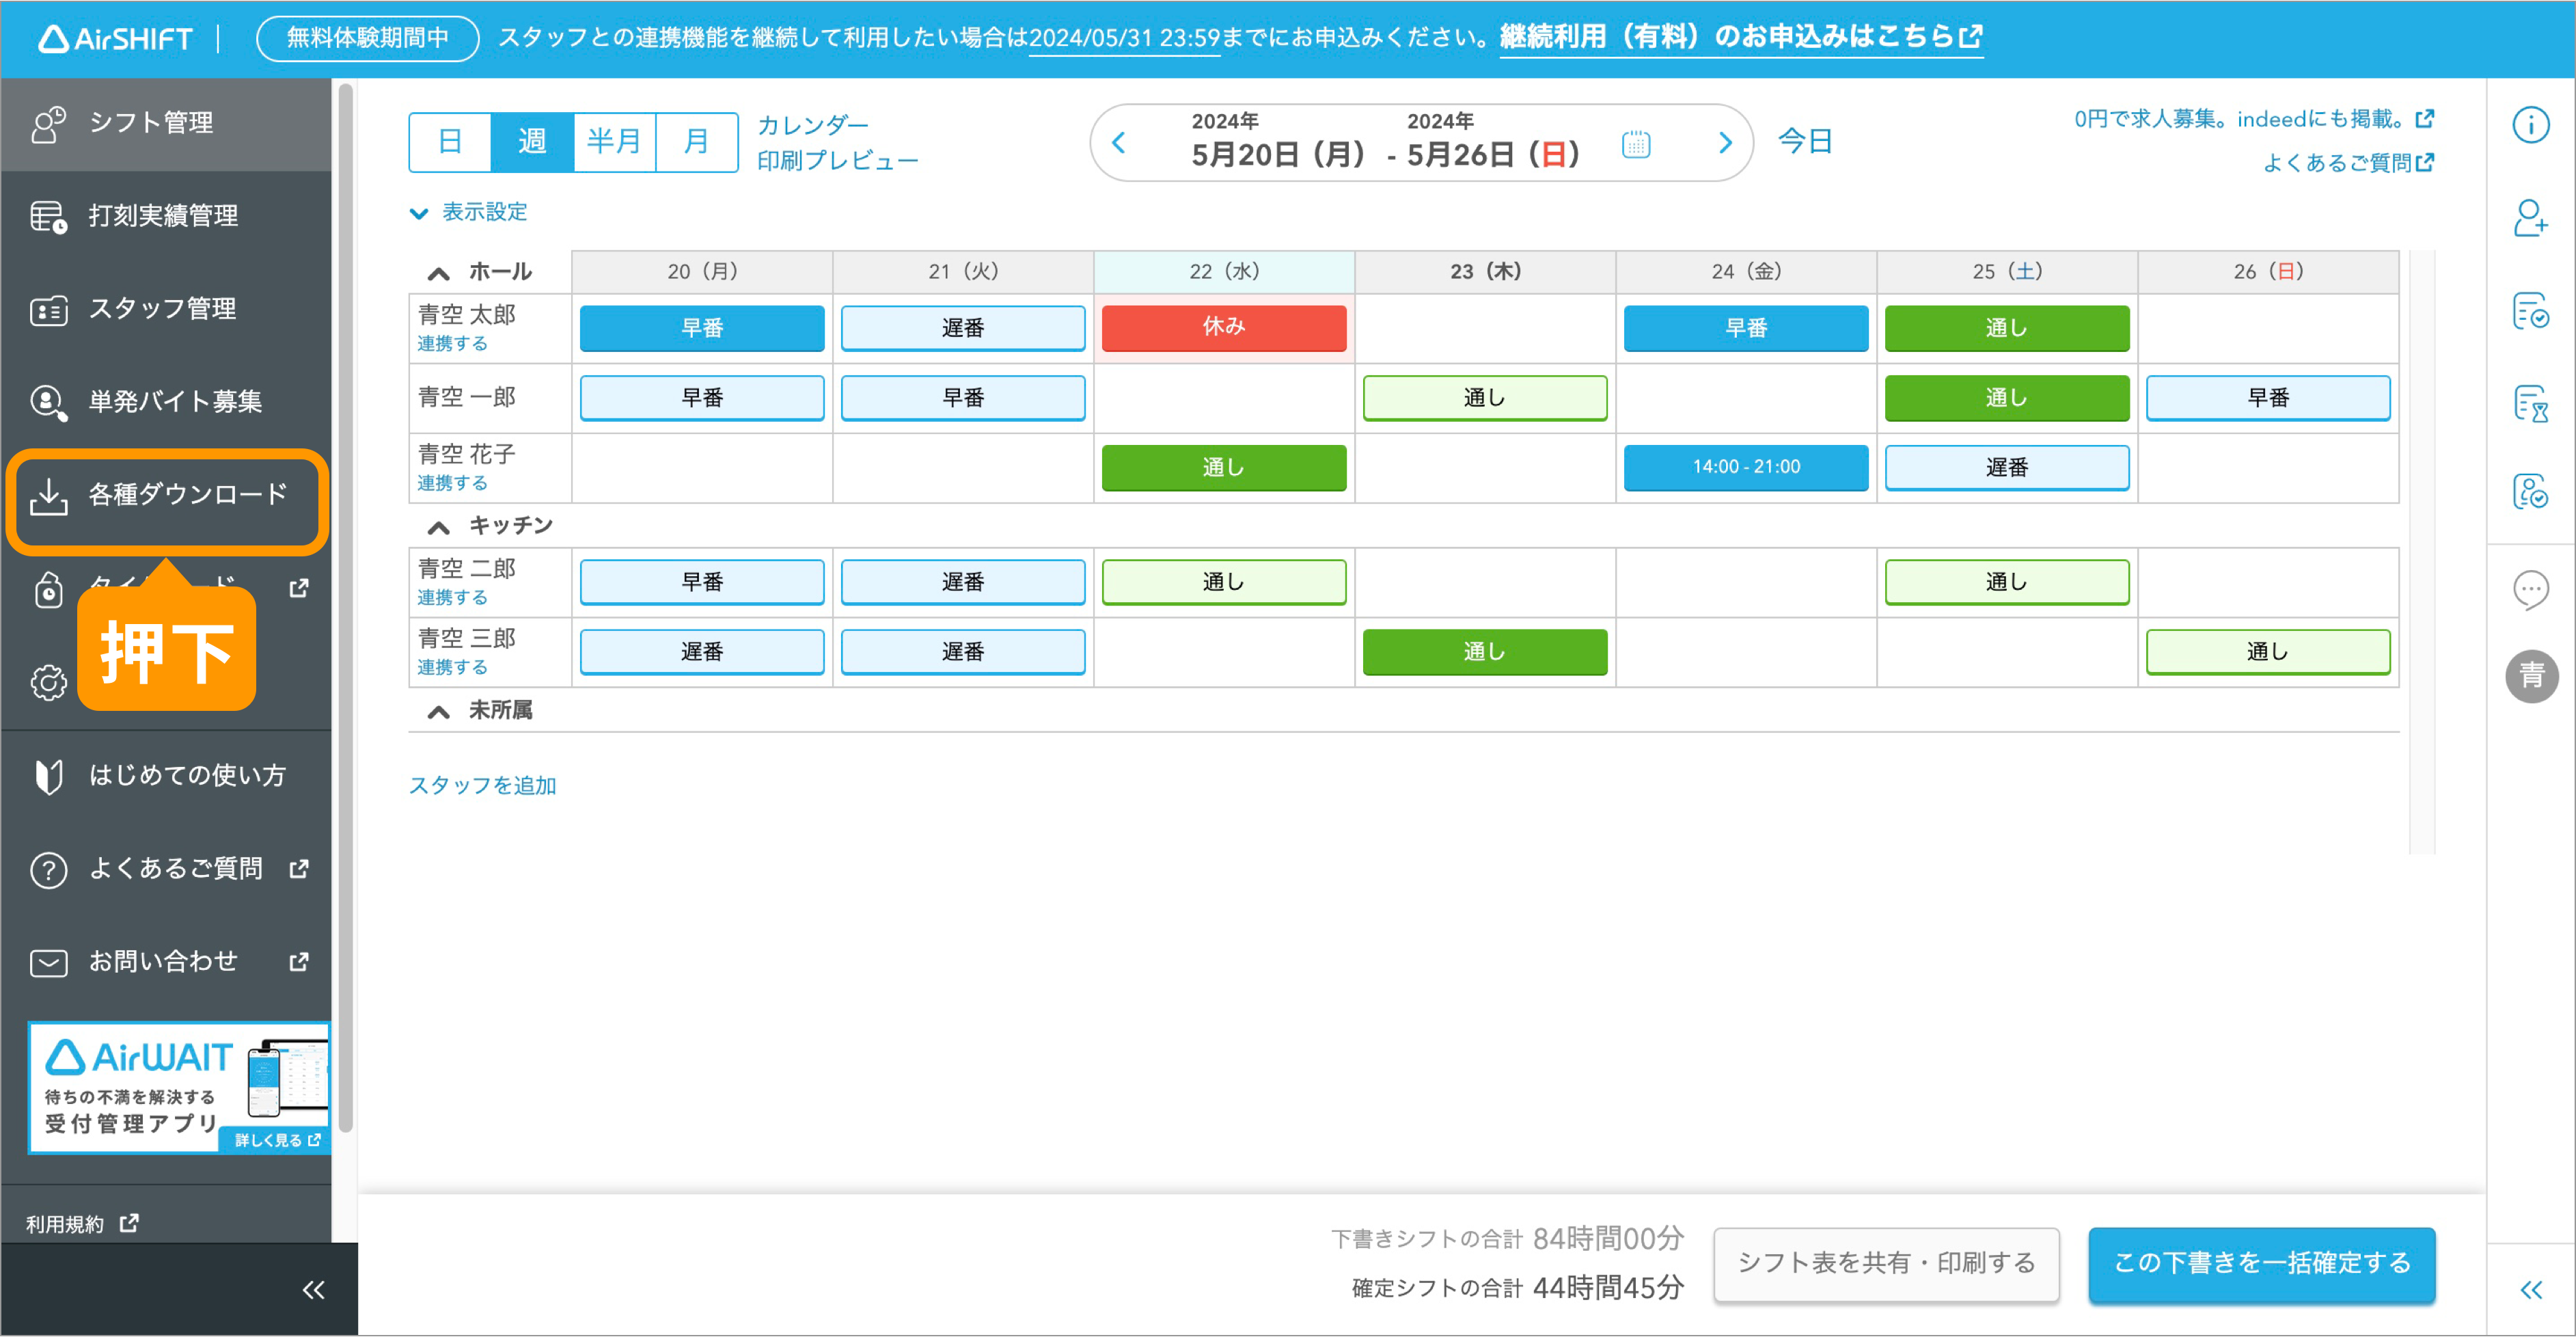Open the indeed job posting link

2254,119
